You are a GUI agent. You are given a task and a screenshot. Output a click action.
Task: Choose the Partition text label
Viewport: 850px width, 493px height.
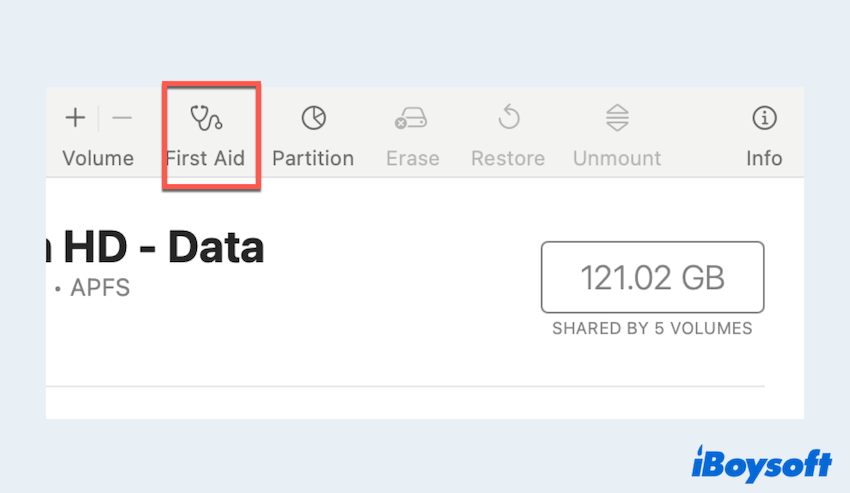tap(313, 158)
